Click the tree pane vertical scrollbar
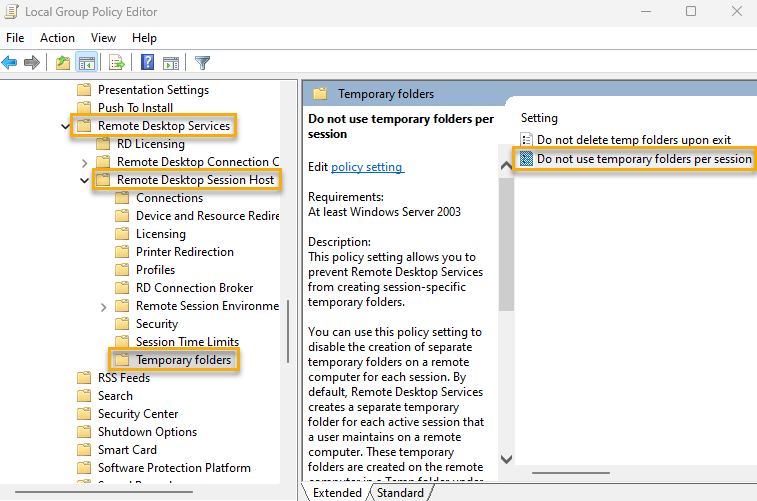The height and width of the screenshot is (501, 757). click(288, 331)
